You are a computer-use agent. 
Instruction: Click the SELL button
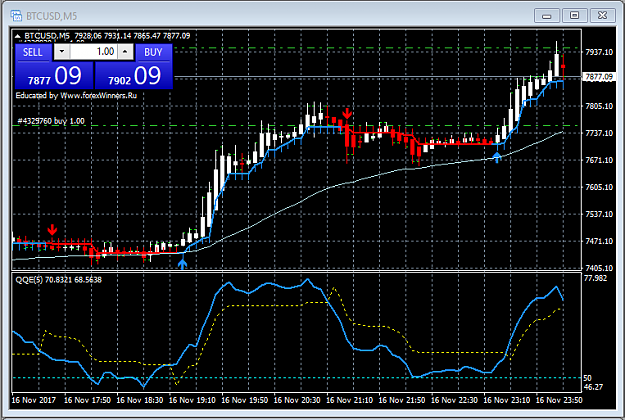pyautogui.click(x=33, y=52)
